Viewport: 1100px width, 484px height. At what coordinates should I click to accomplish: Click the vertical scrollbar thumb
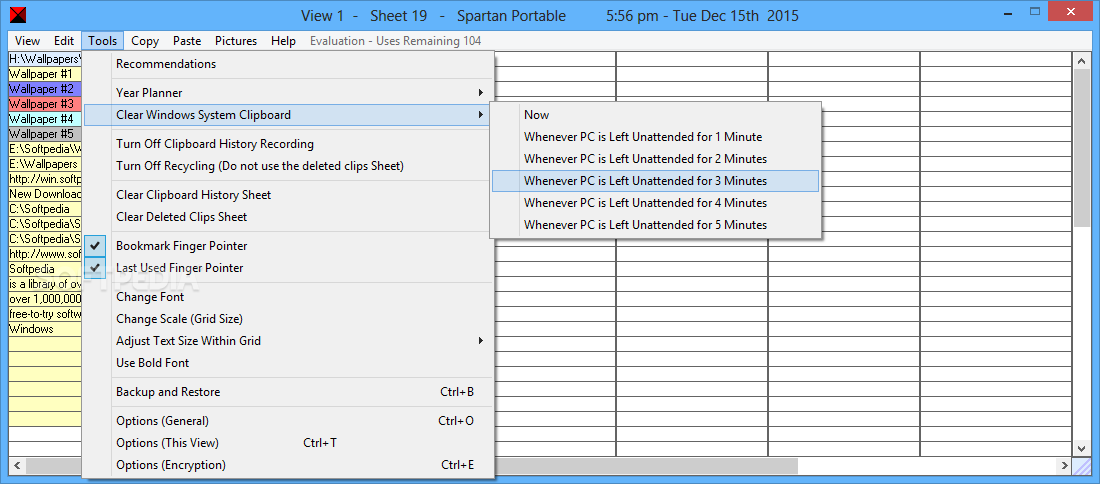[x=1082, y=148]
